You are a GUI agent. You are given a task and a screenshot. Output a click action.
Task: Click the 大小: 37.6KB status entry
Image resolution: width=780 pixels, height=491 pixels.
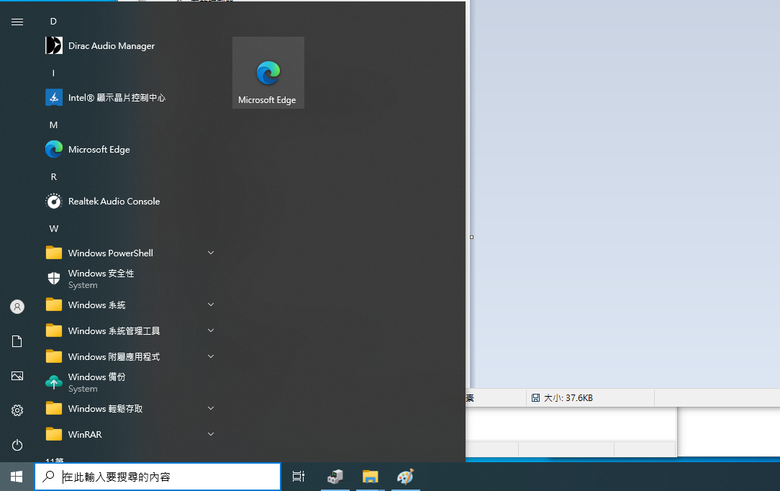(568, 398)
